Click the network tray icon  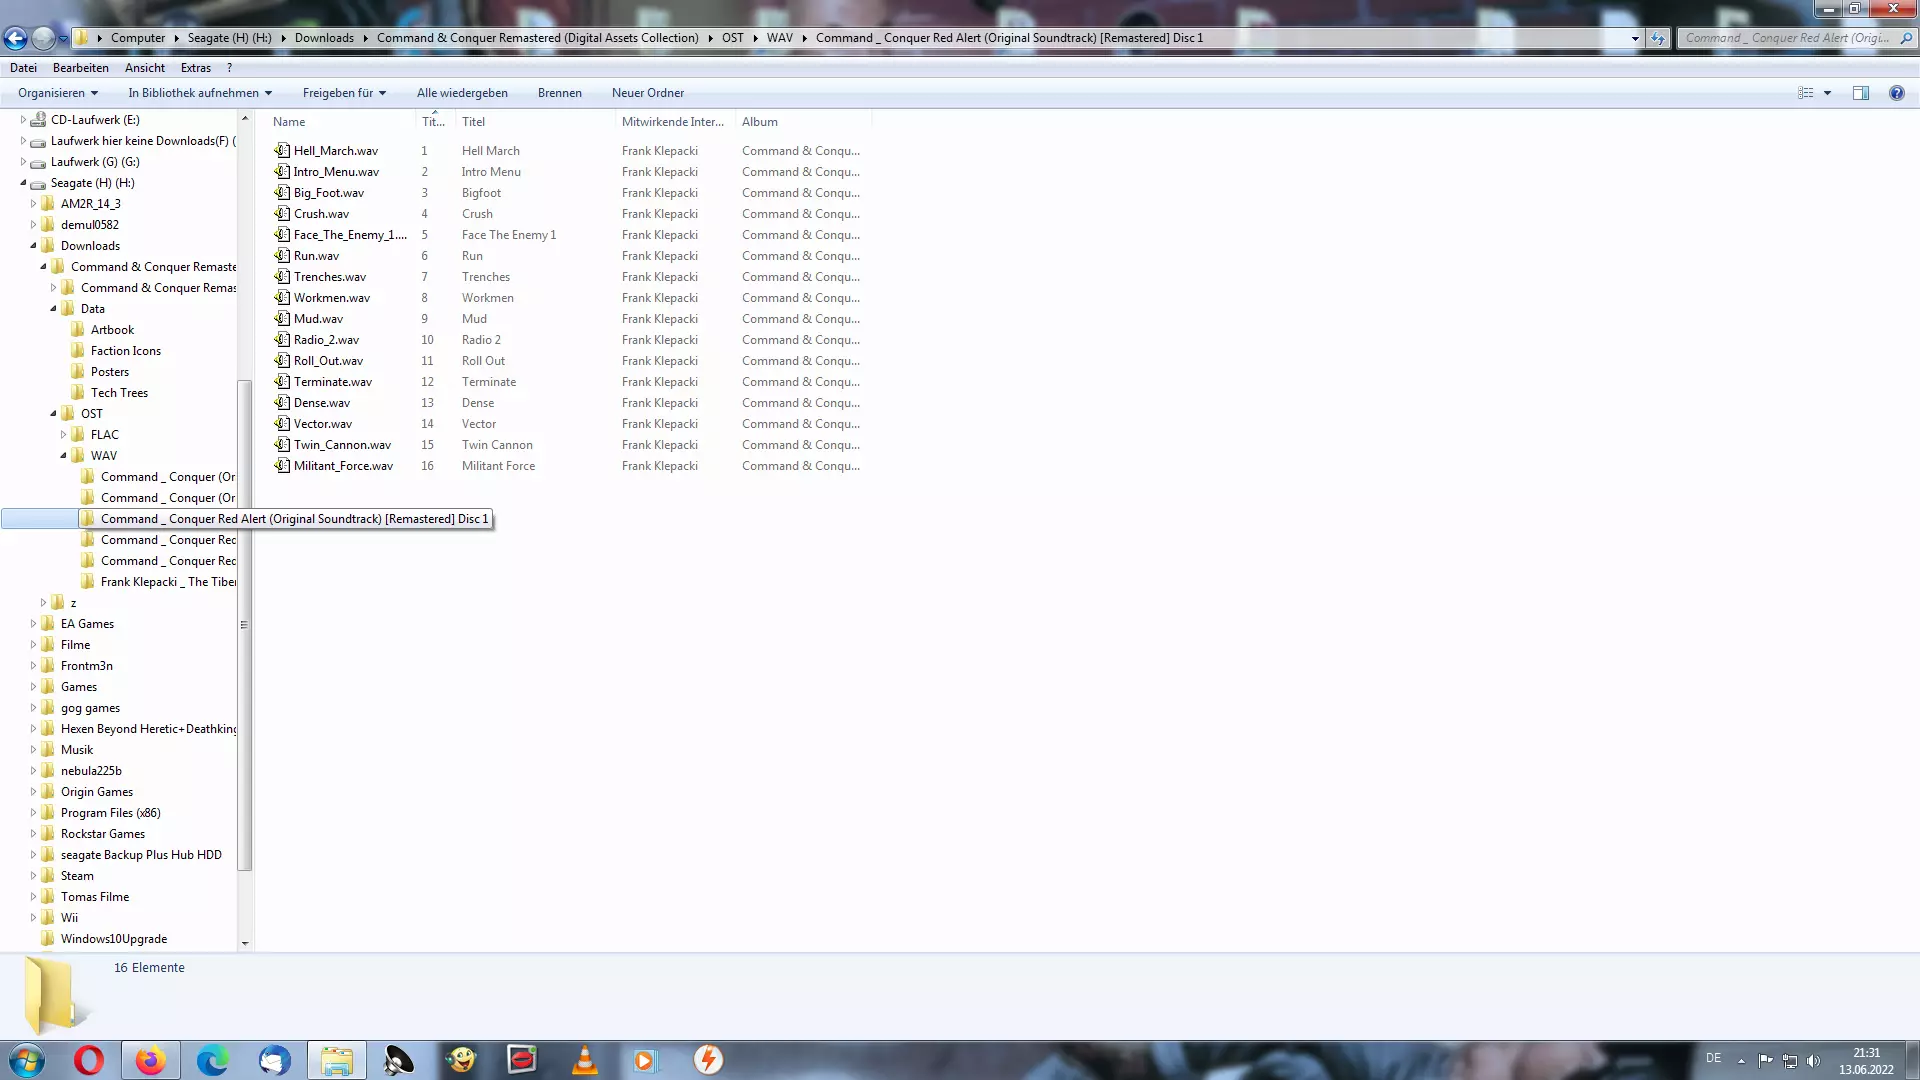(x=1790, y=1061)
